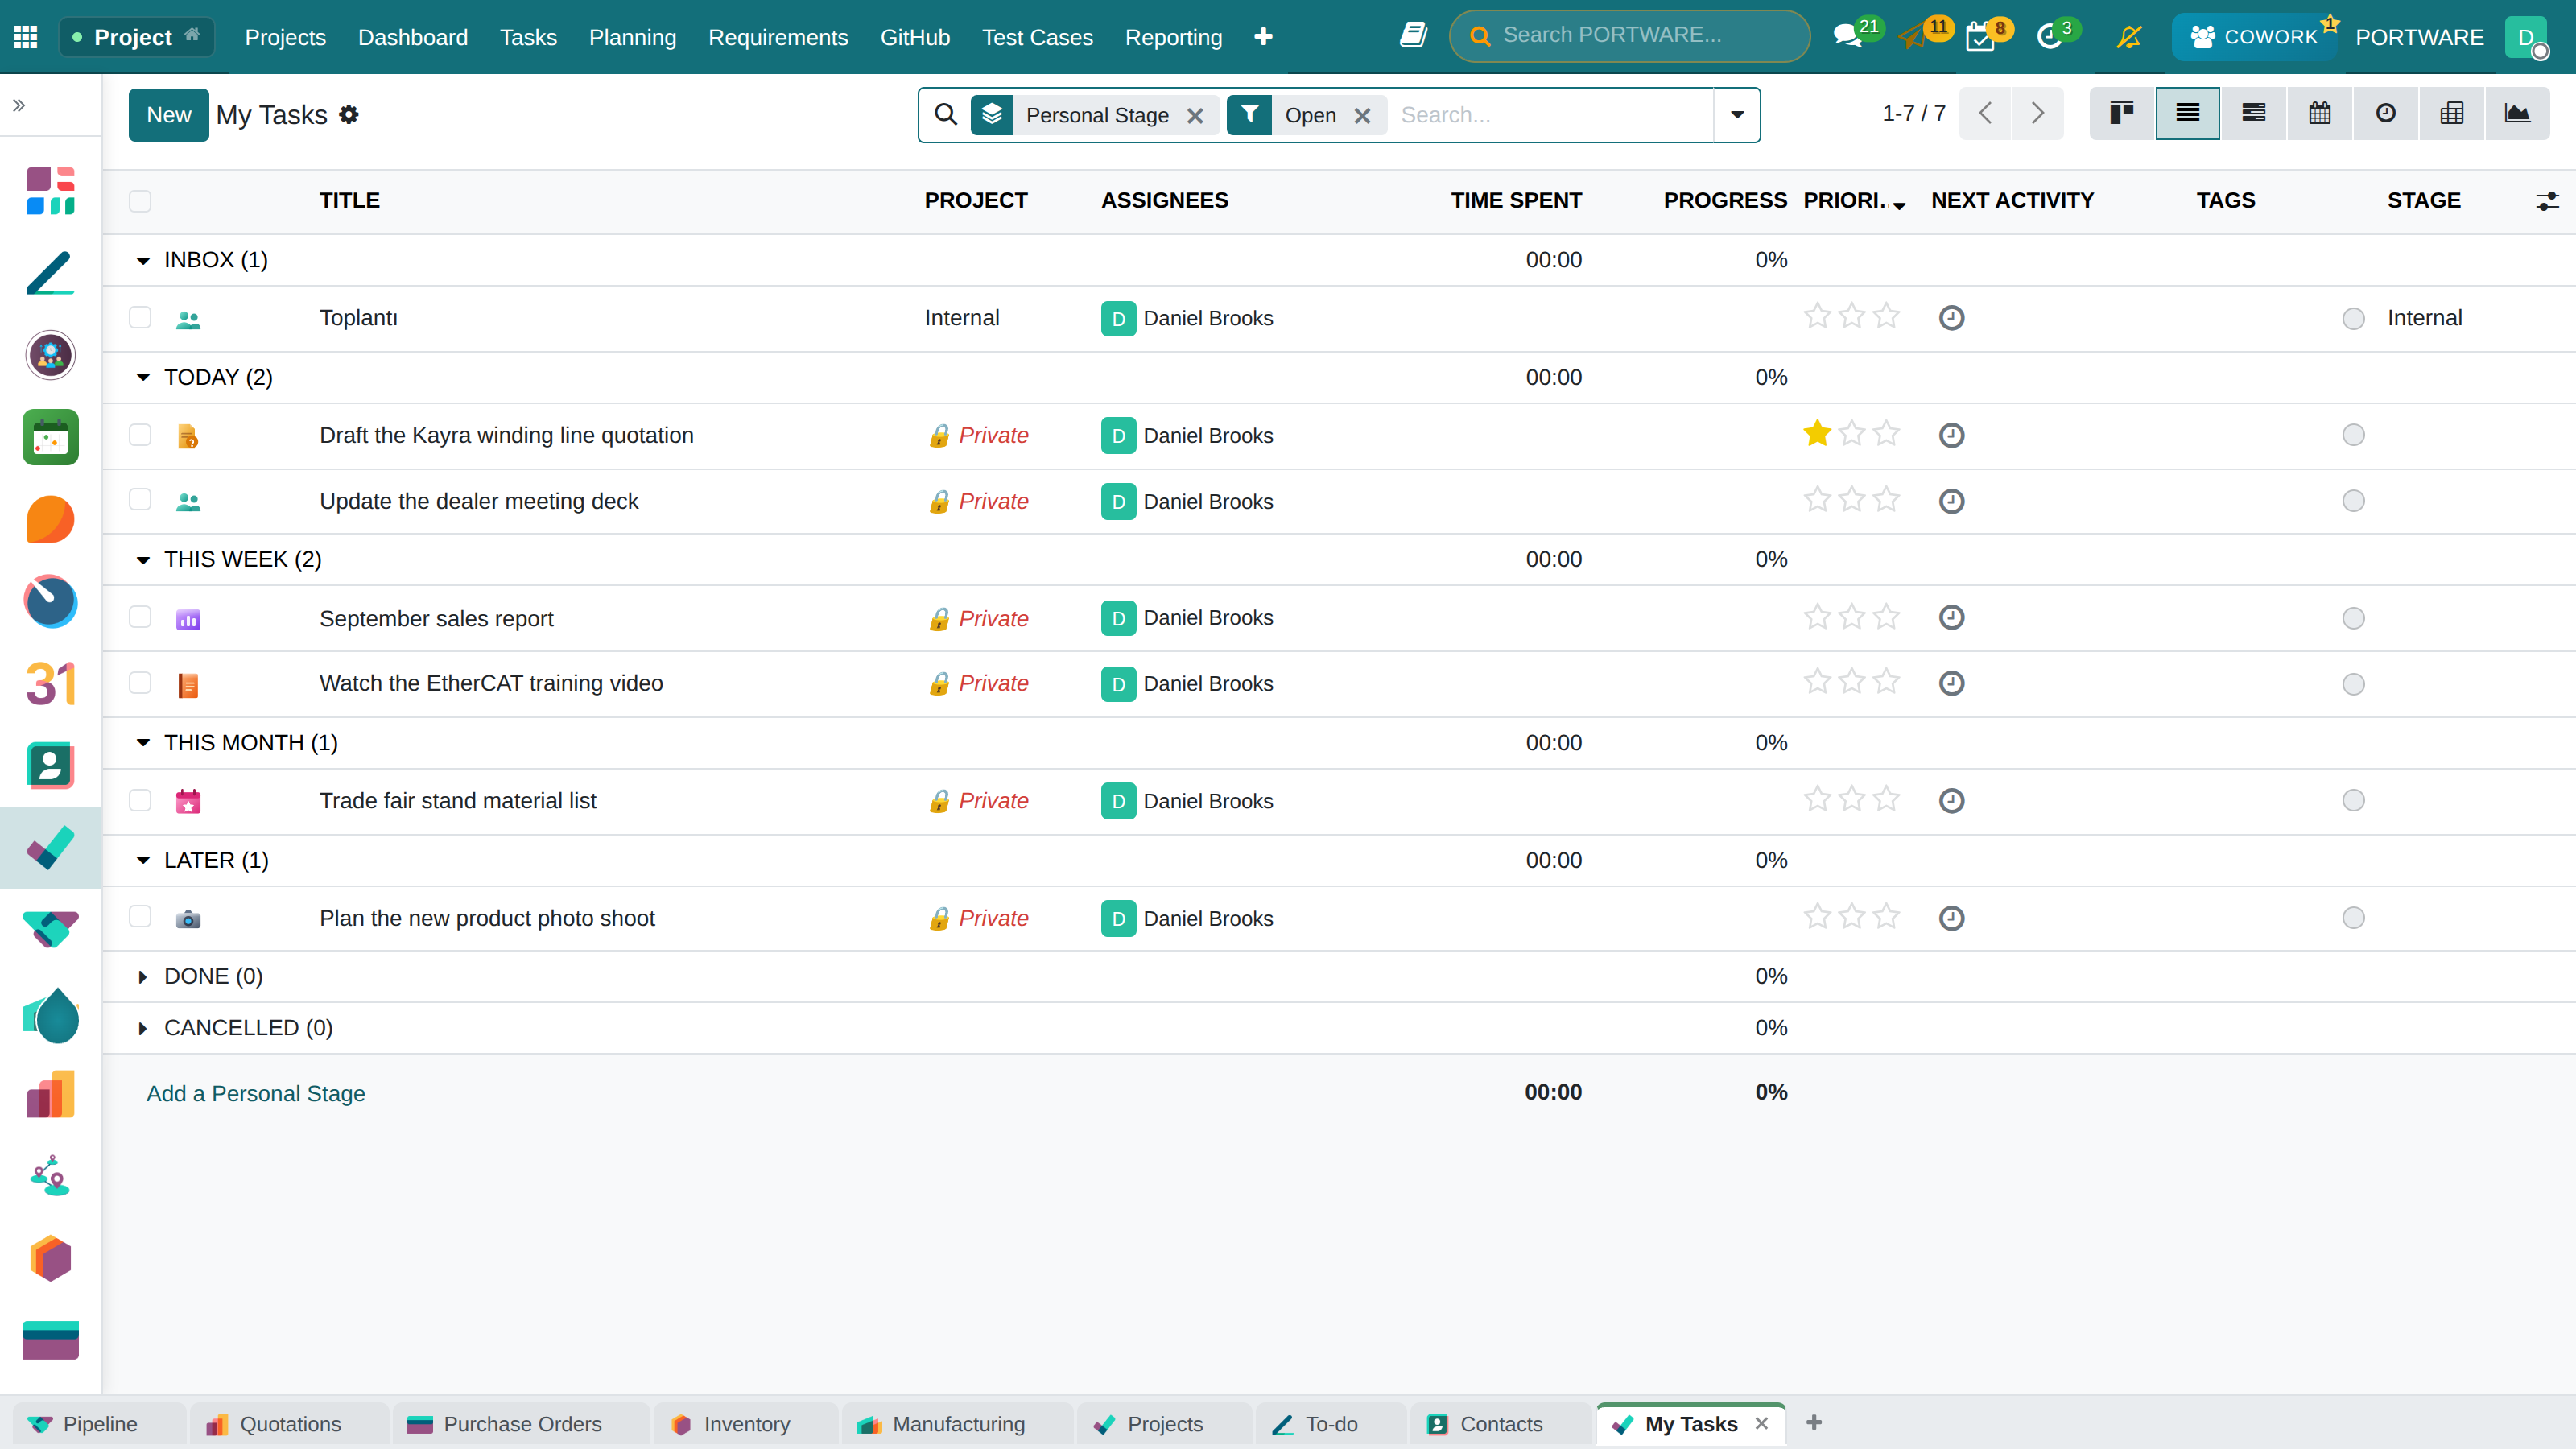The width and height of the screenshot is (2576, 1449).
Task: Check the September sales report checkbox
Action: [x=140, y=616]
